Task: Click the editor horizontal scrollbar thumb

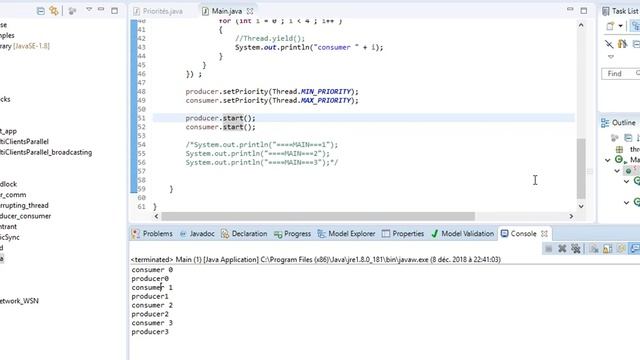Action: tap(318, 216)
